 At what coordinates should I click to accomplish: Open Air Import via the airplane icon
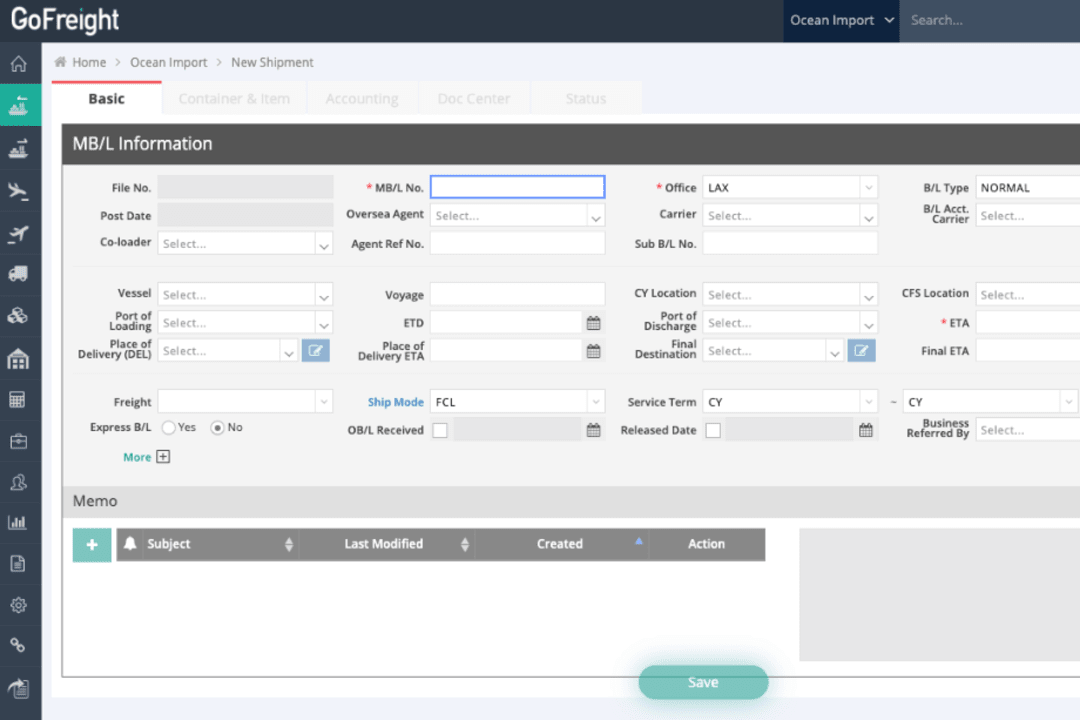coord(20,189)
